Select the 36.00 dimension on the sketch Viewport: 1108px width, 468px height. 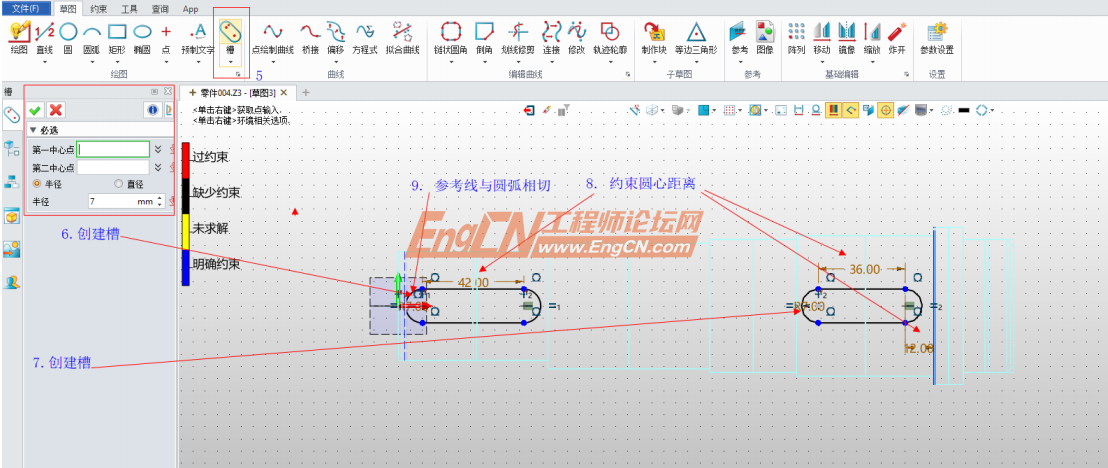click(x=864, y=269)
